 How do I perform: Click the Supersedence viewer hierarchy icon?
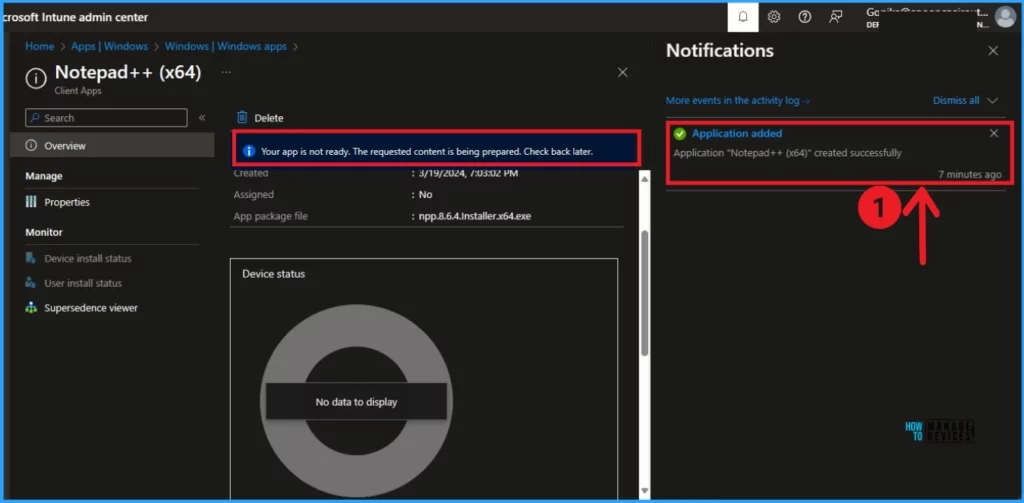coord(31,308)
